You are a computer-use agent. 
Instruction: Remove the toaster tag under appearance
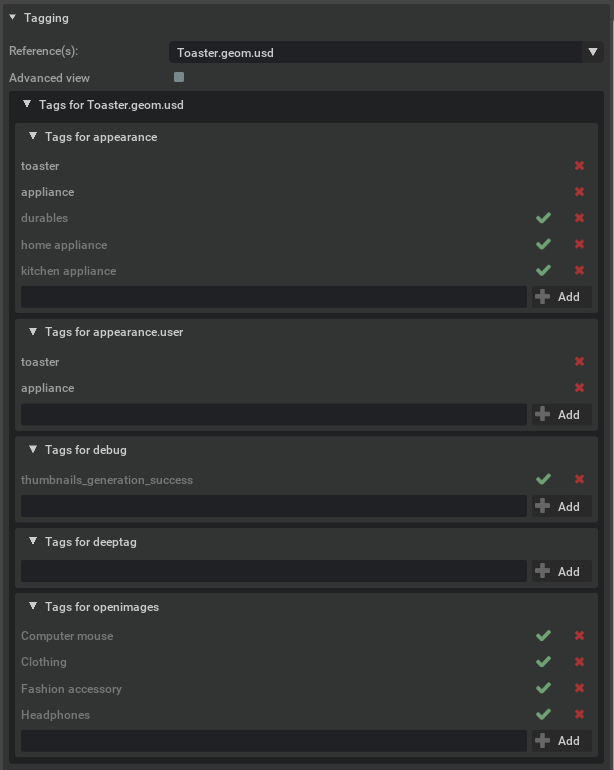click(579, 166)
